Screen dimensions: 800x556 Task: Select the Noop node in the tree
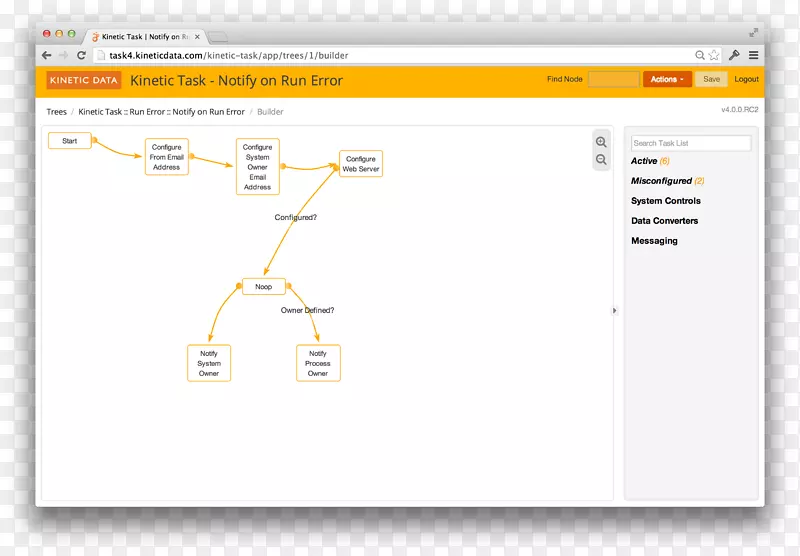(264, 287)
